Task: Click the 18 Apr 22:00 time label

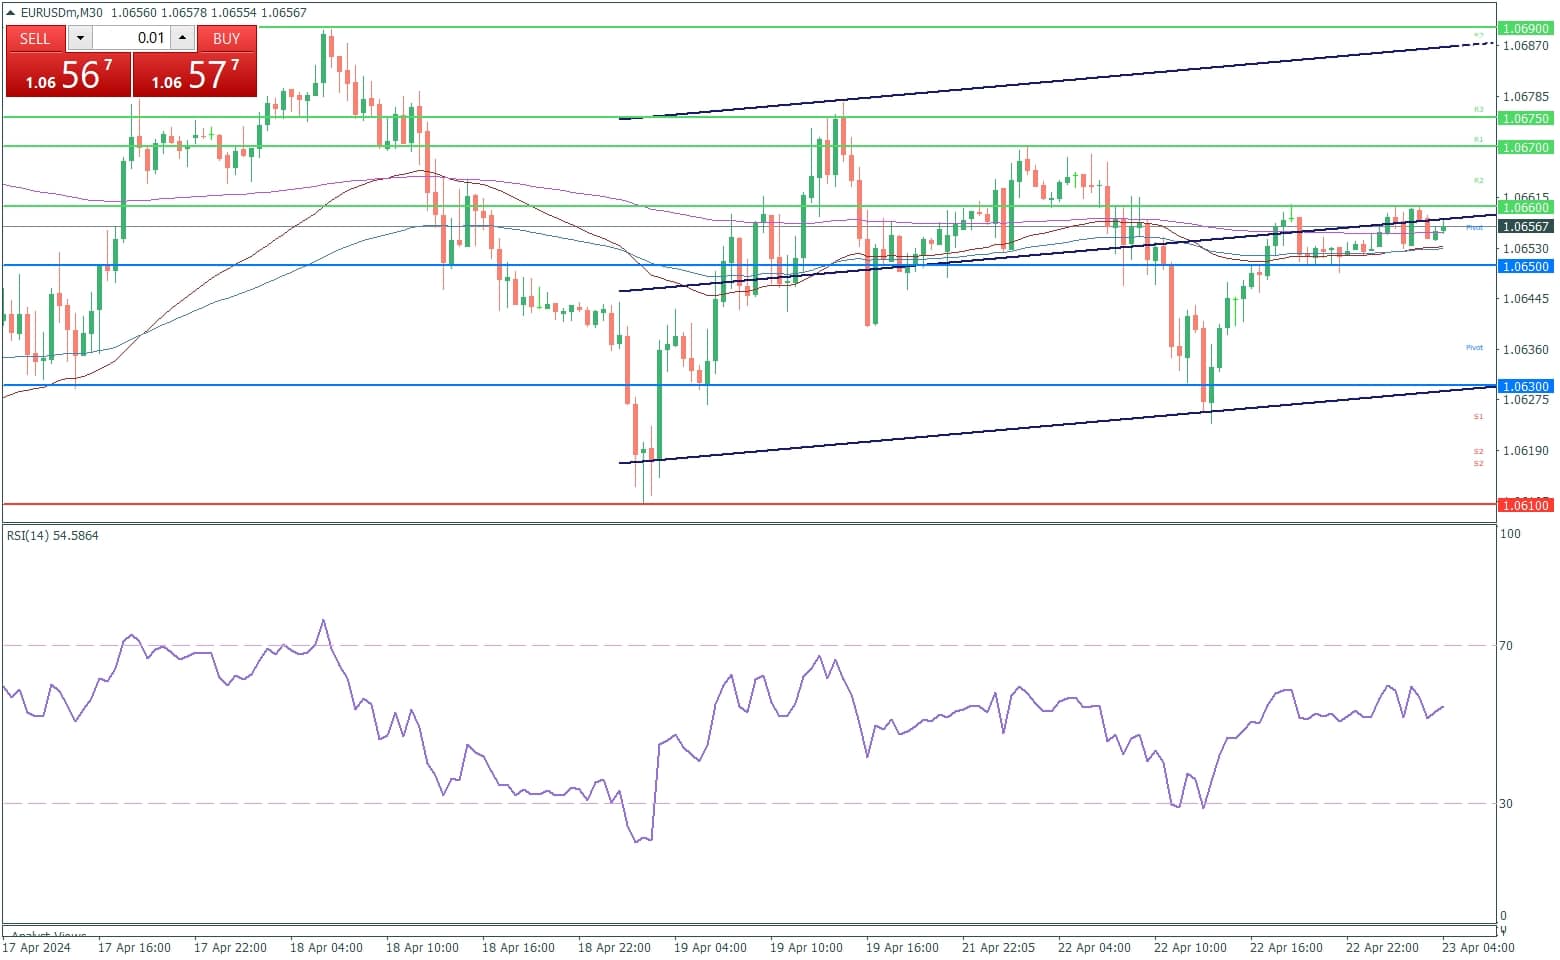Action: click(x=614, y=948)
